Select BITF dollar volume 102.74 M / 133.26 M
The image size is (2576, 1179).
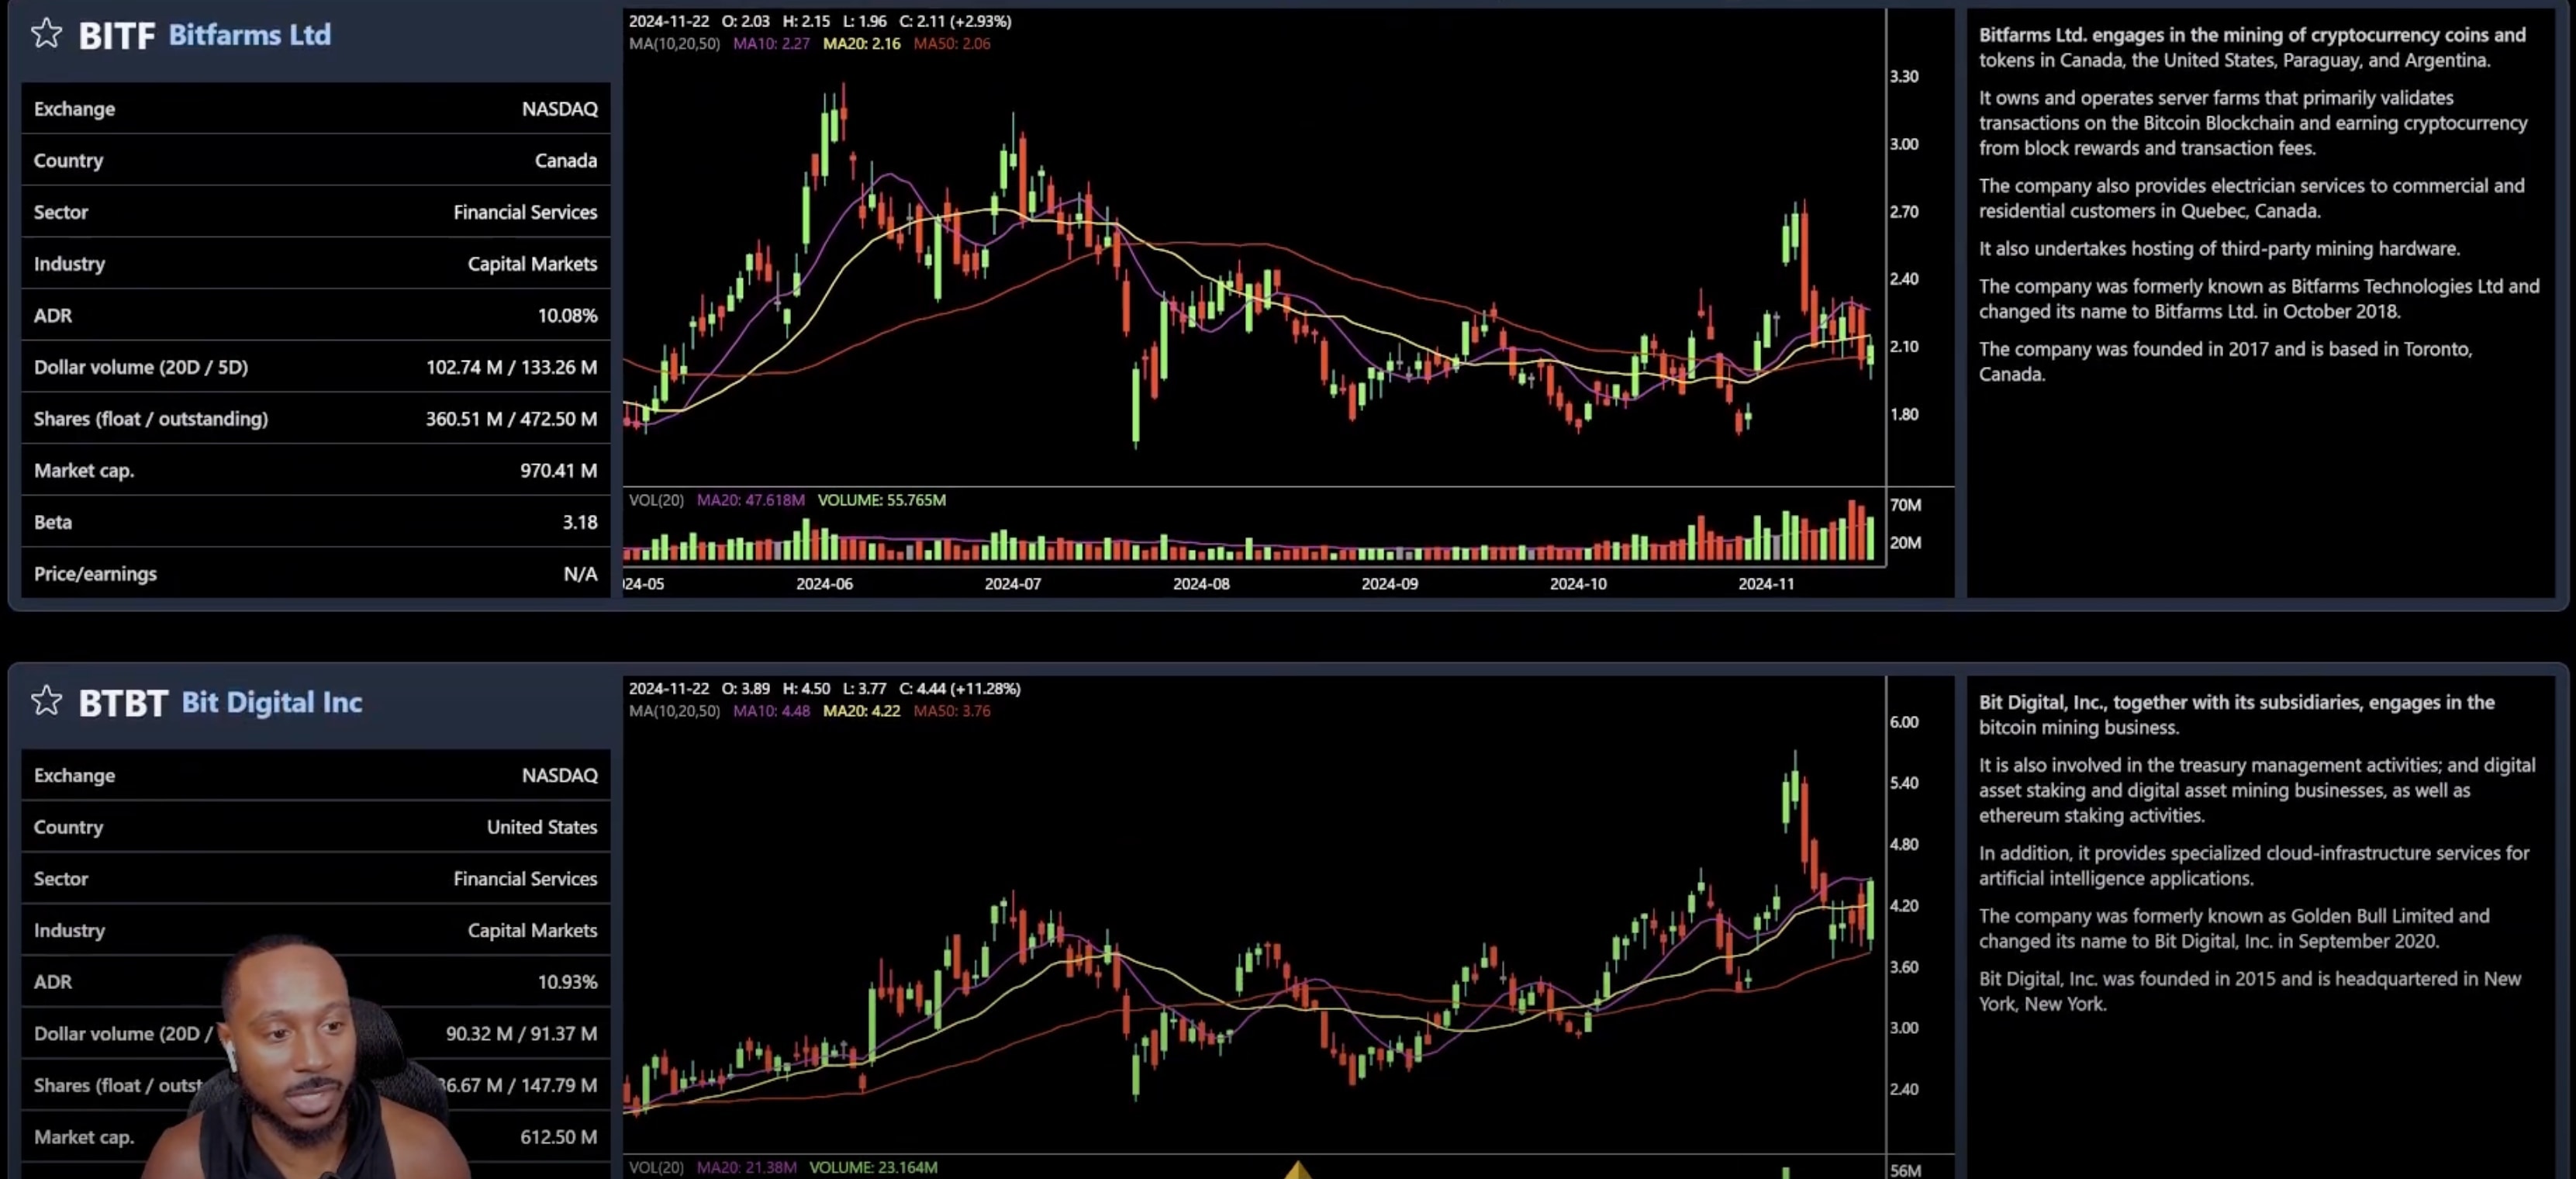coord(511,367)
